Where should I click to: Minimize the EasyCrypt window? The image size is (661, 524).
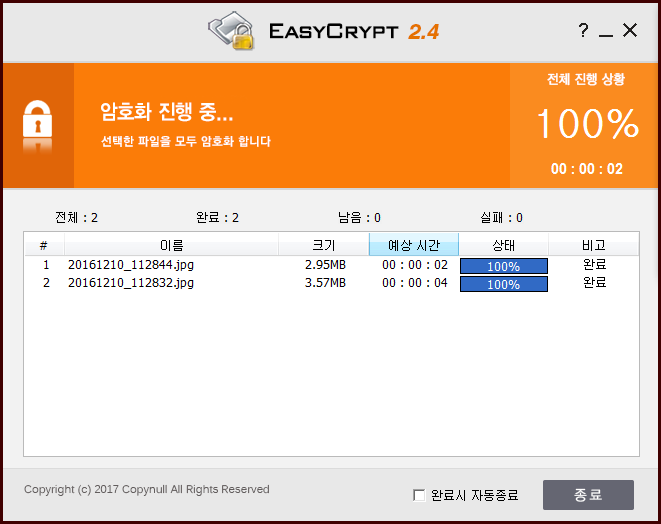click(606, 34)
